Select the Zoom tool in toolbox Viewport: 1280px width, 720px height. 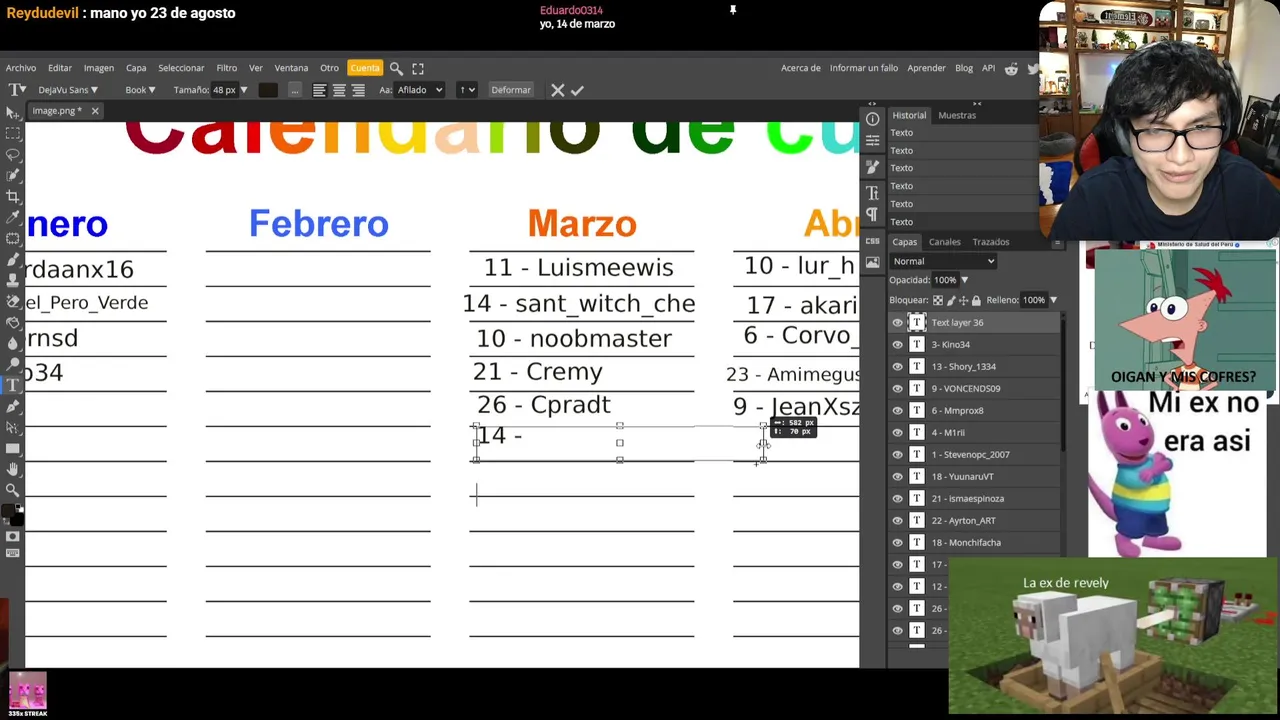point(12,490)
